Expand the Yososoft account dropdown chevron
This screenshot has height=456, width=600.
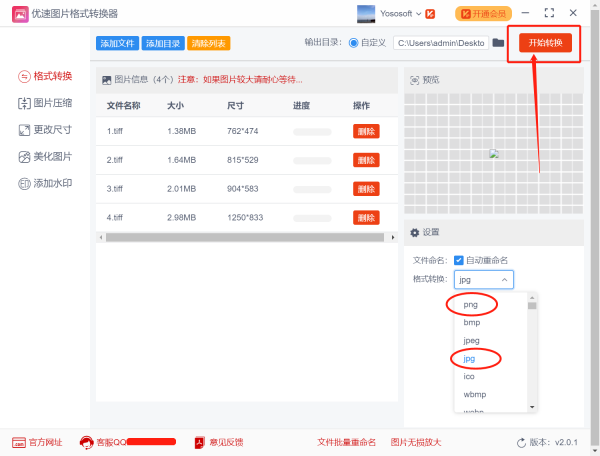pos(419,14)
